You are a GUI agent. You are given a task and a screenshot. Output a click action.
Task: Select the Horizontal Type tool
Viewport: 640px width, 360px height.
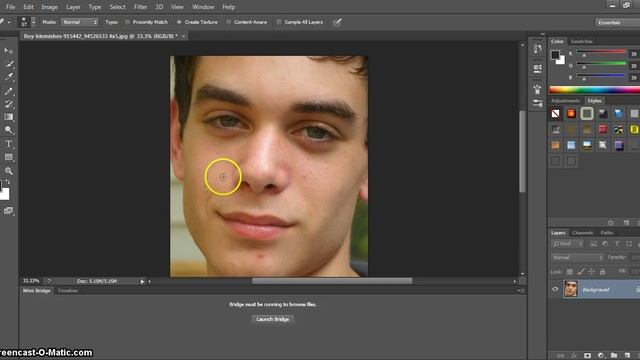(8, 144)
